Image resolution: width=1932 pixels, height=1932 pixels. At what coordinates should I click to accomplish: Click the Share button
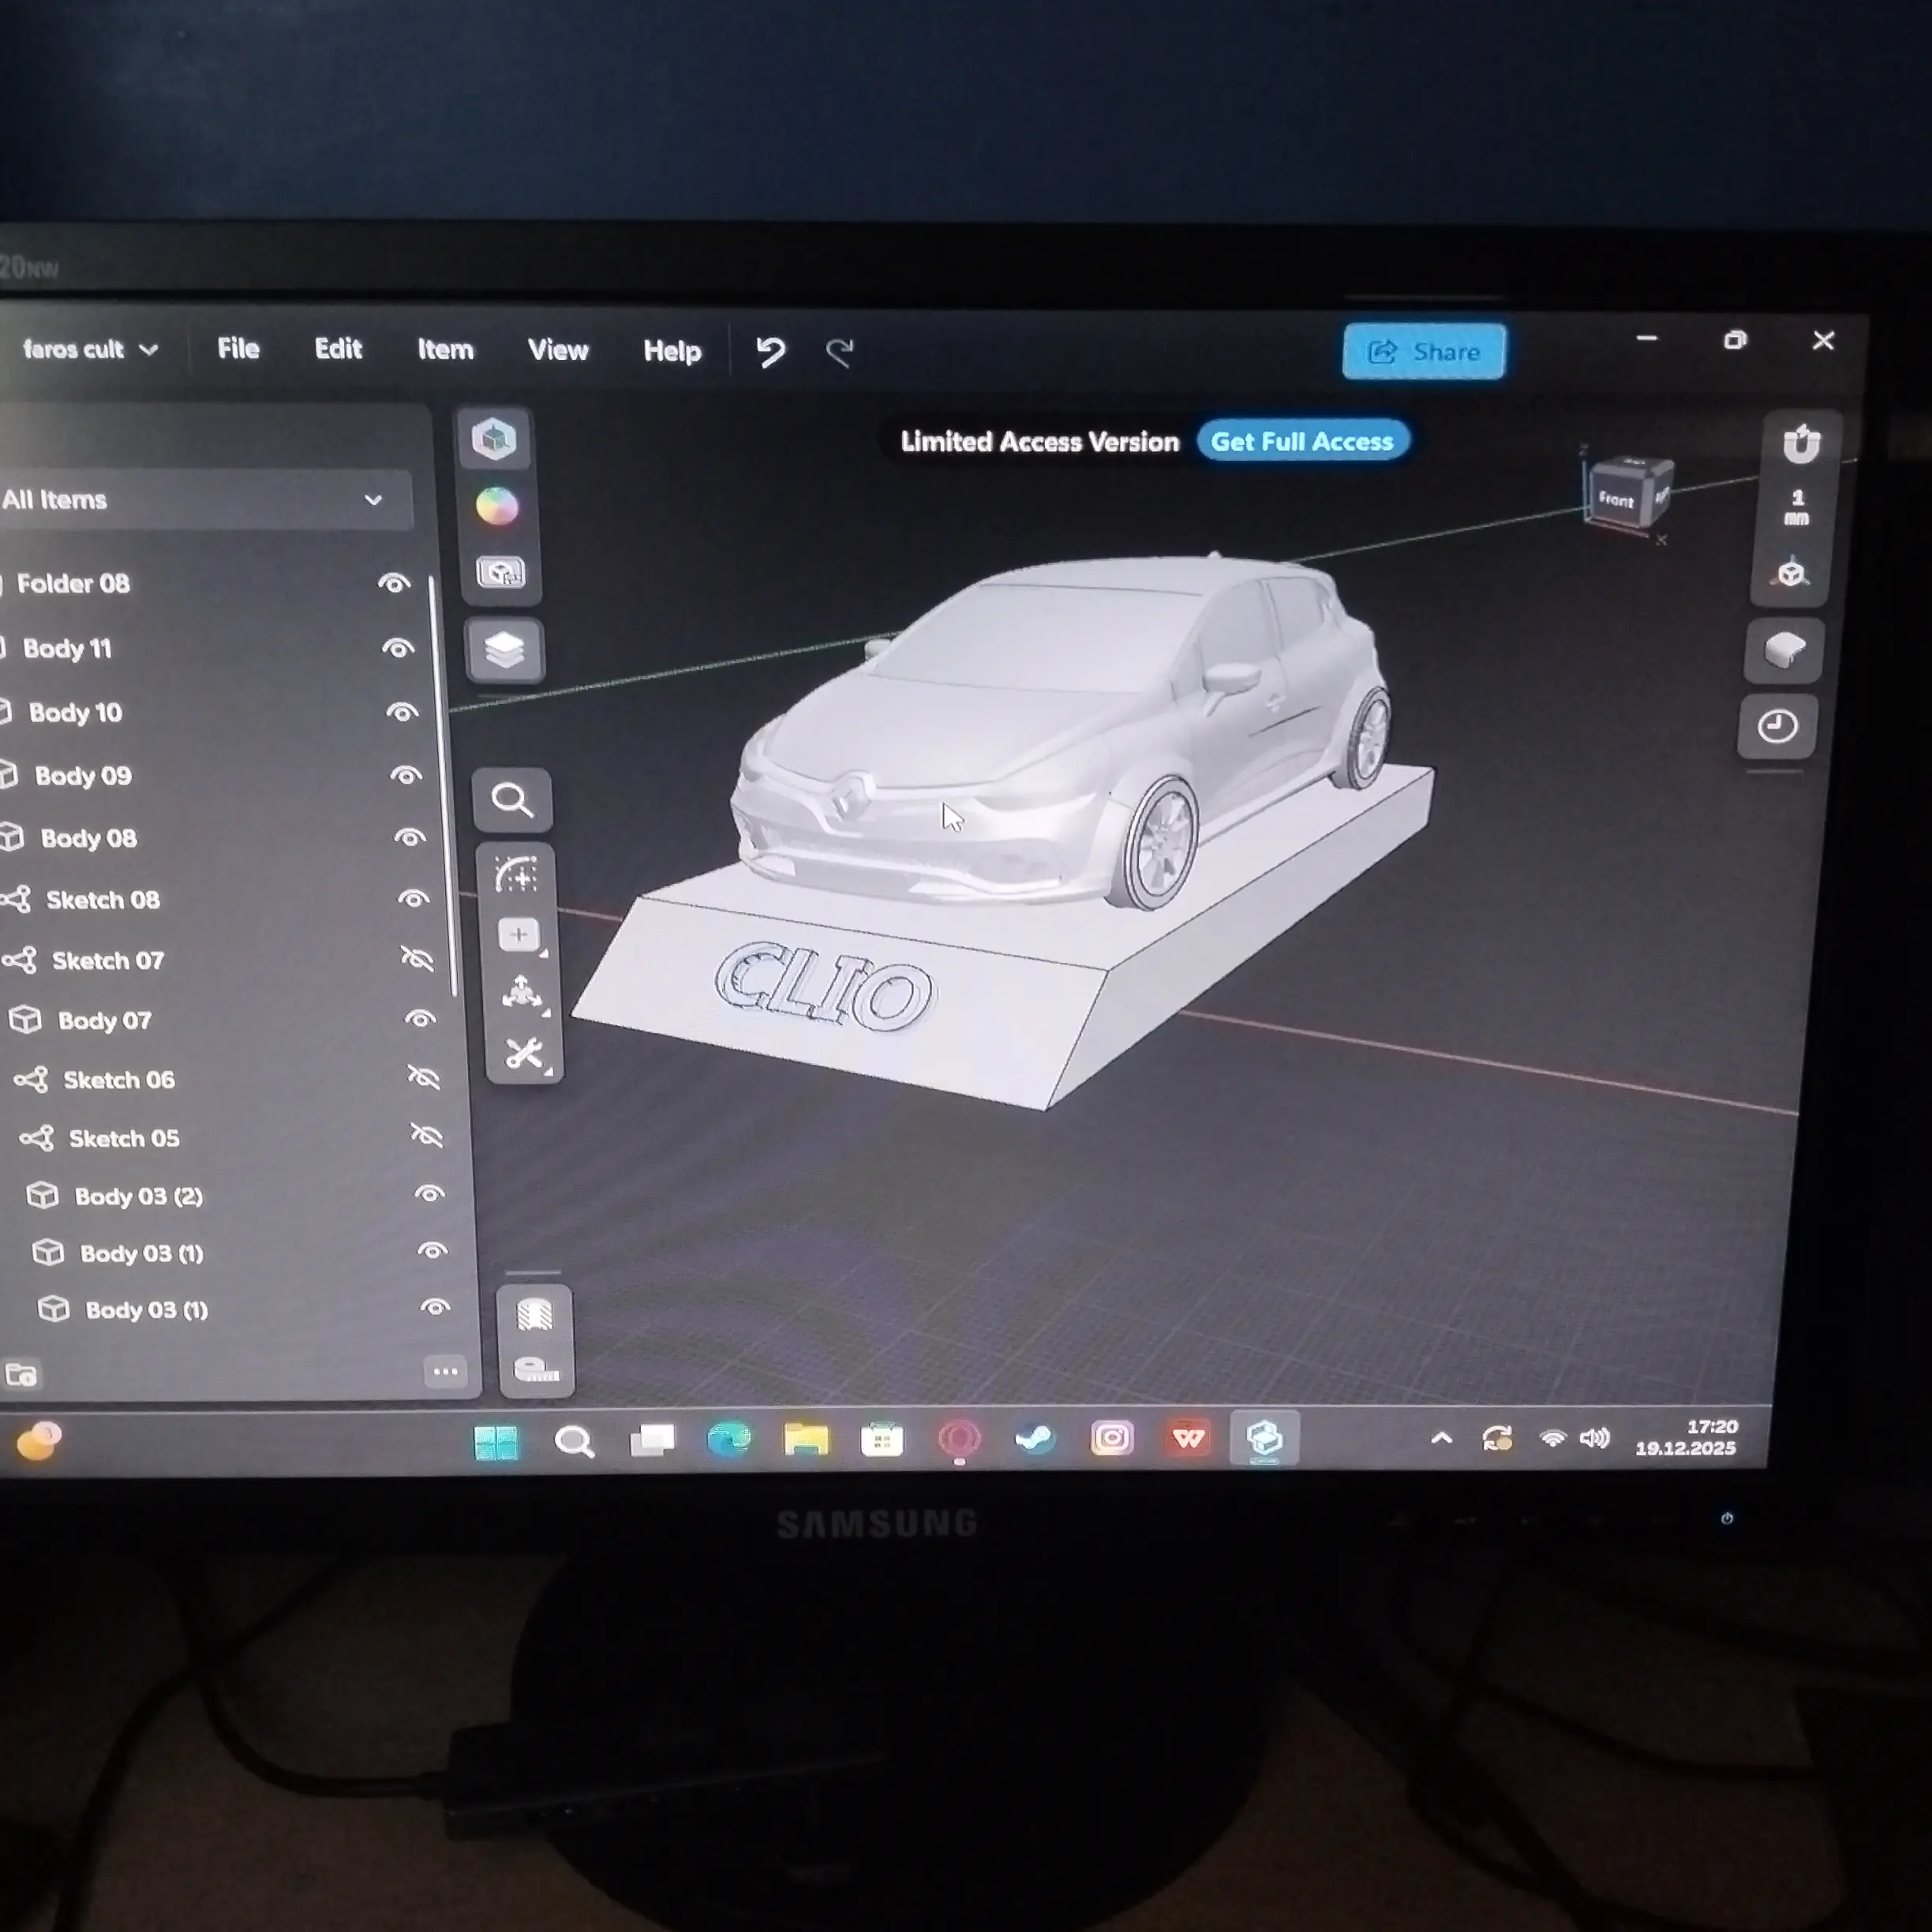pyautogui.click(x=1423, y=352)
